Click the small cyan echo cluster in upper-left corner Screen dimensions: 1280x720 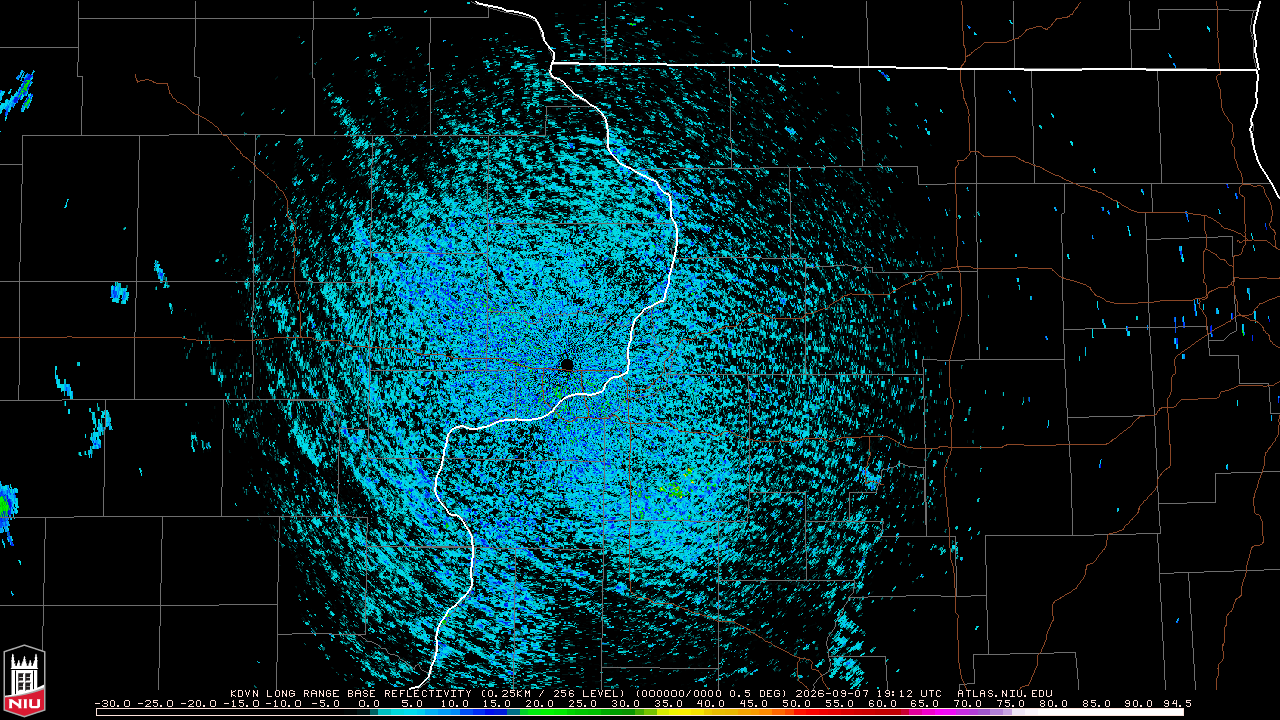18,91
